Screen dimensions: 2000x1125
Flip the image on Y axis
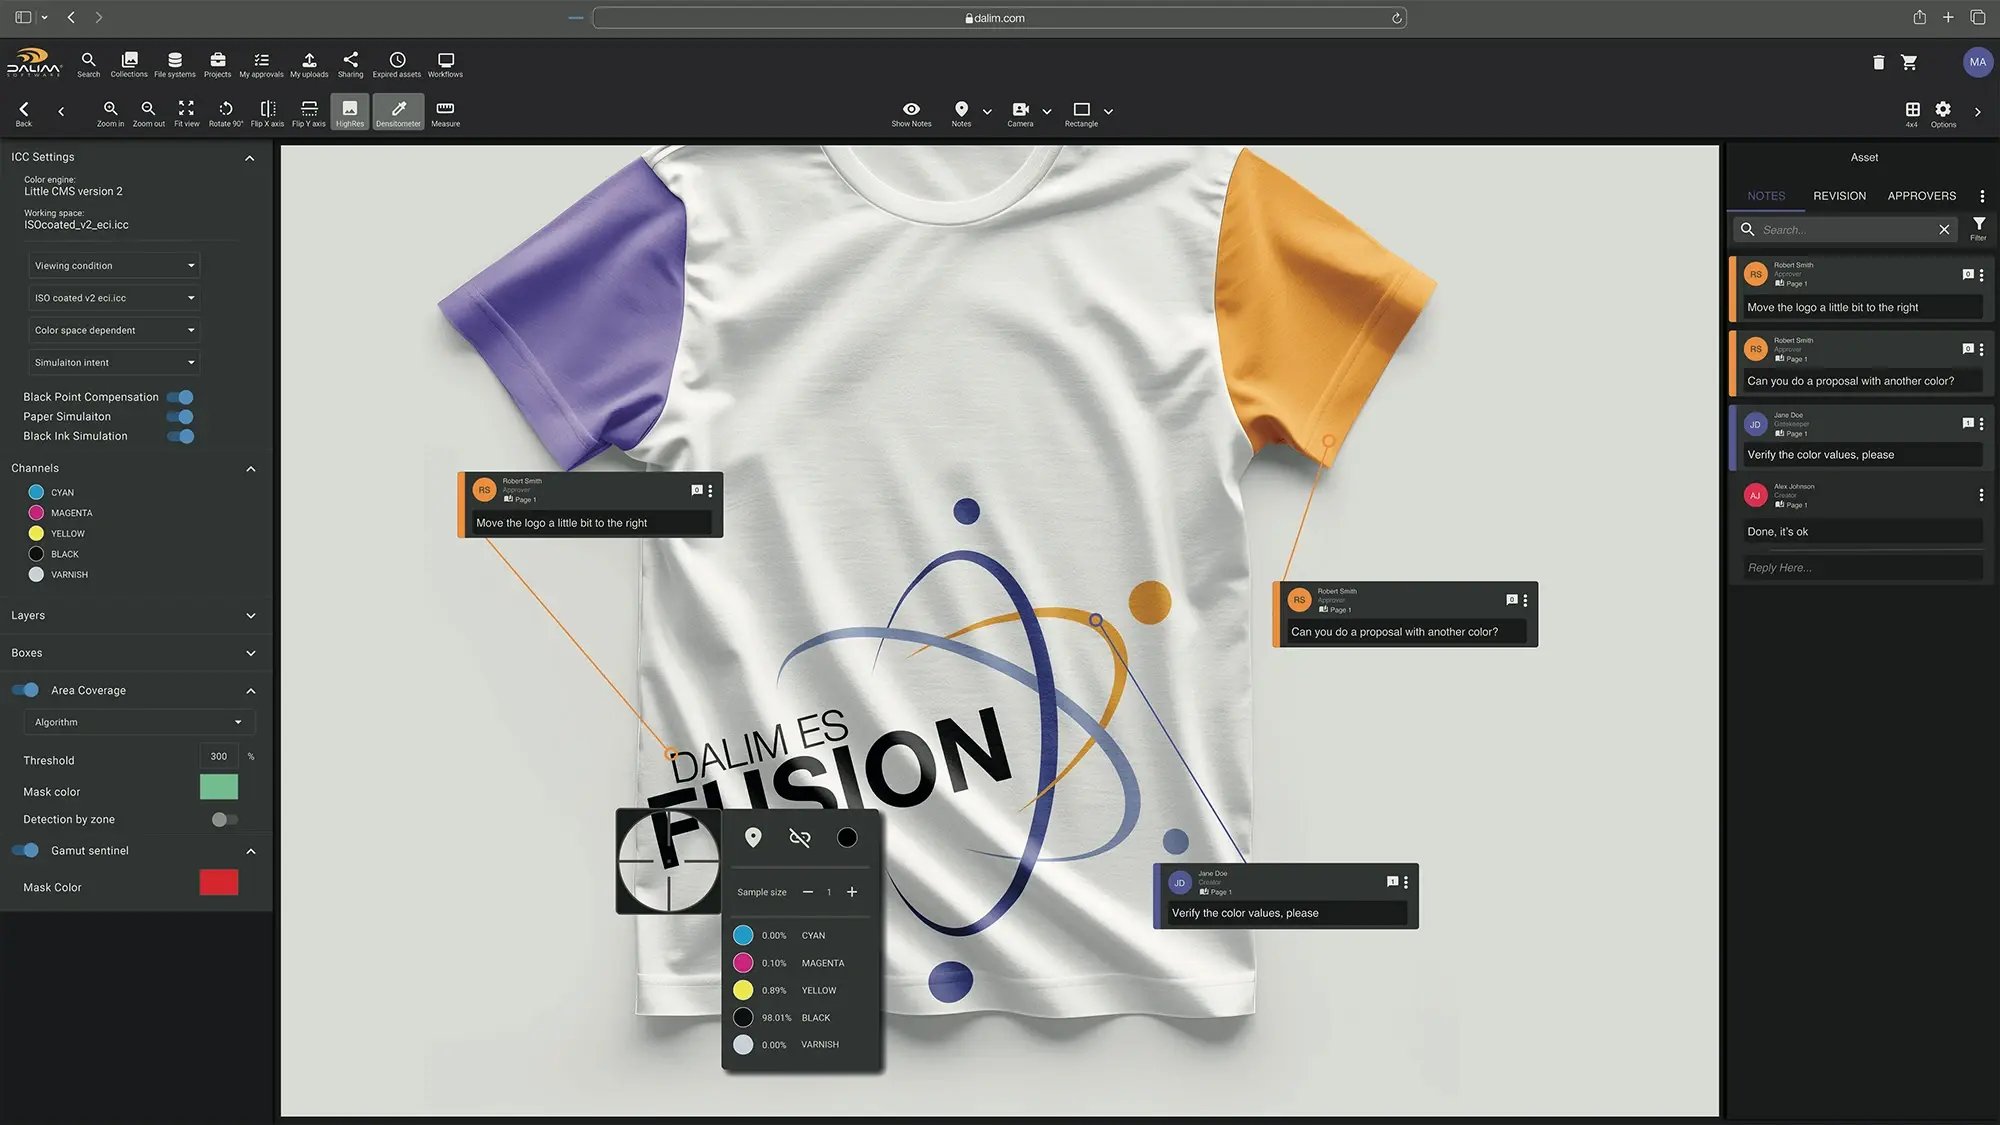(309, 113)
